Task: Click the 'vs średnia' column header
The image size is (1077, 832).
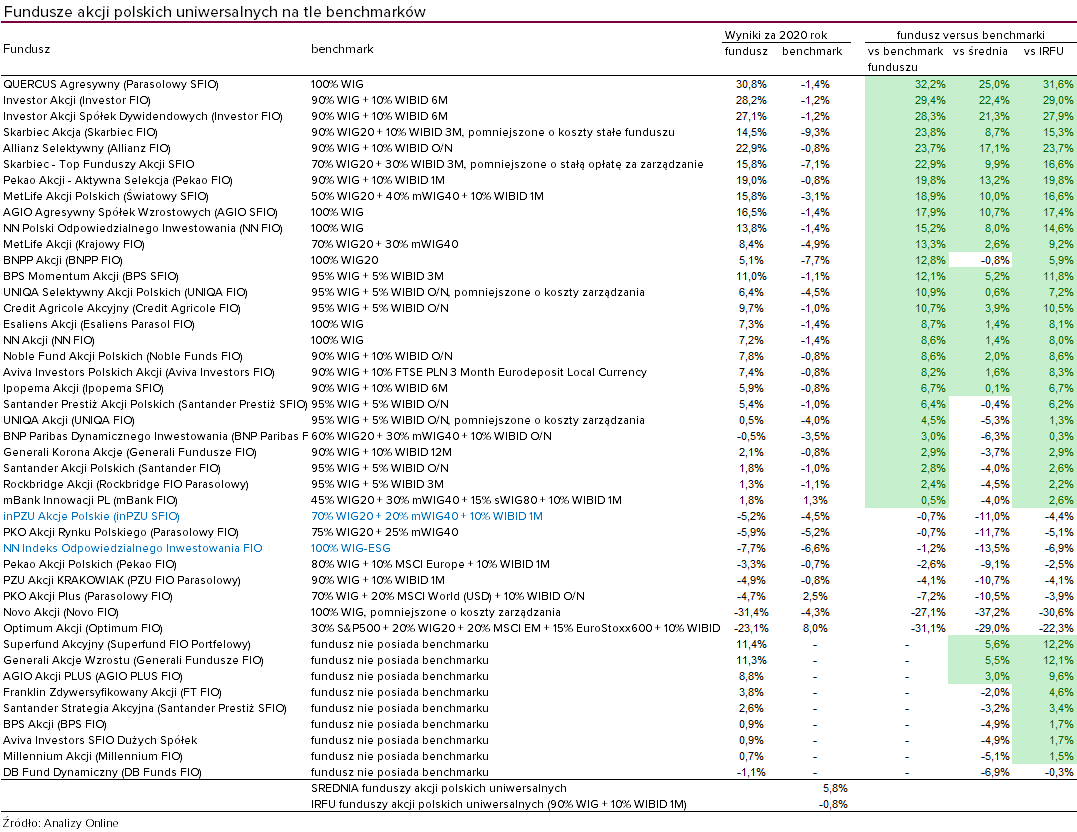Action: point(980,51)
